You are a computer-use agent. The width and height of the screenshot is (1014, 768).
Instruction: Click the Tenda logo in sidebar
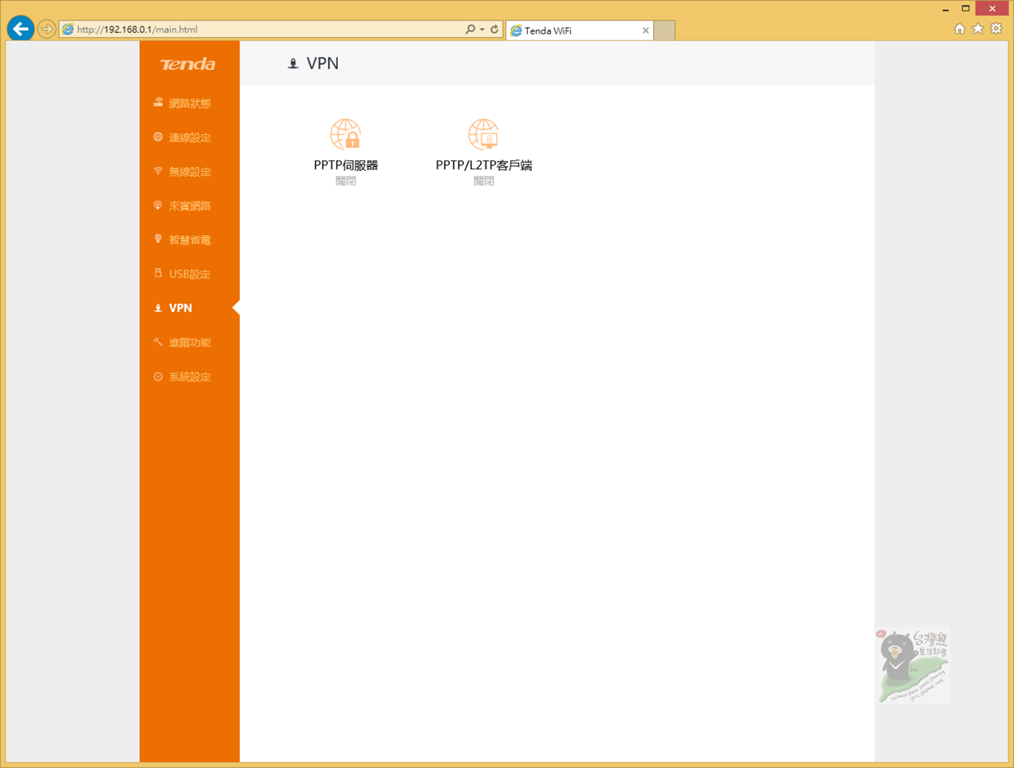[188, 64]
